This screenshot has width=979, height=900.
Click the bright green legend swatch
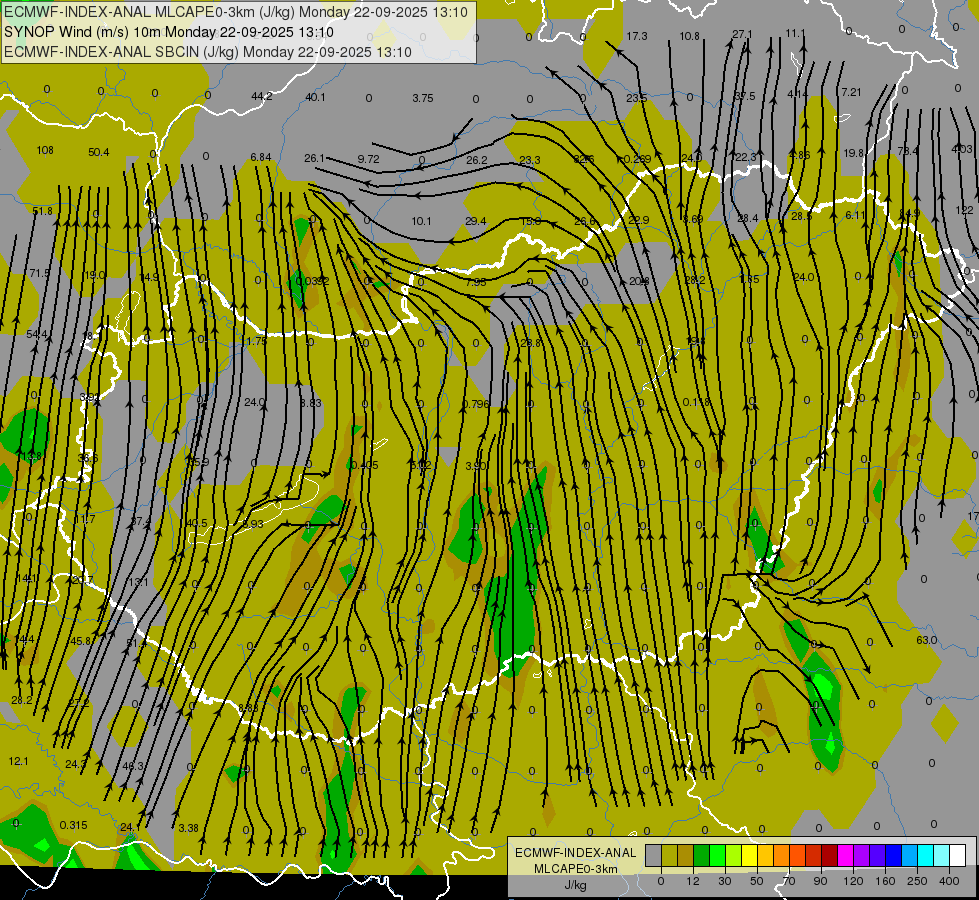(x=717, y=855)
